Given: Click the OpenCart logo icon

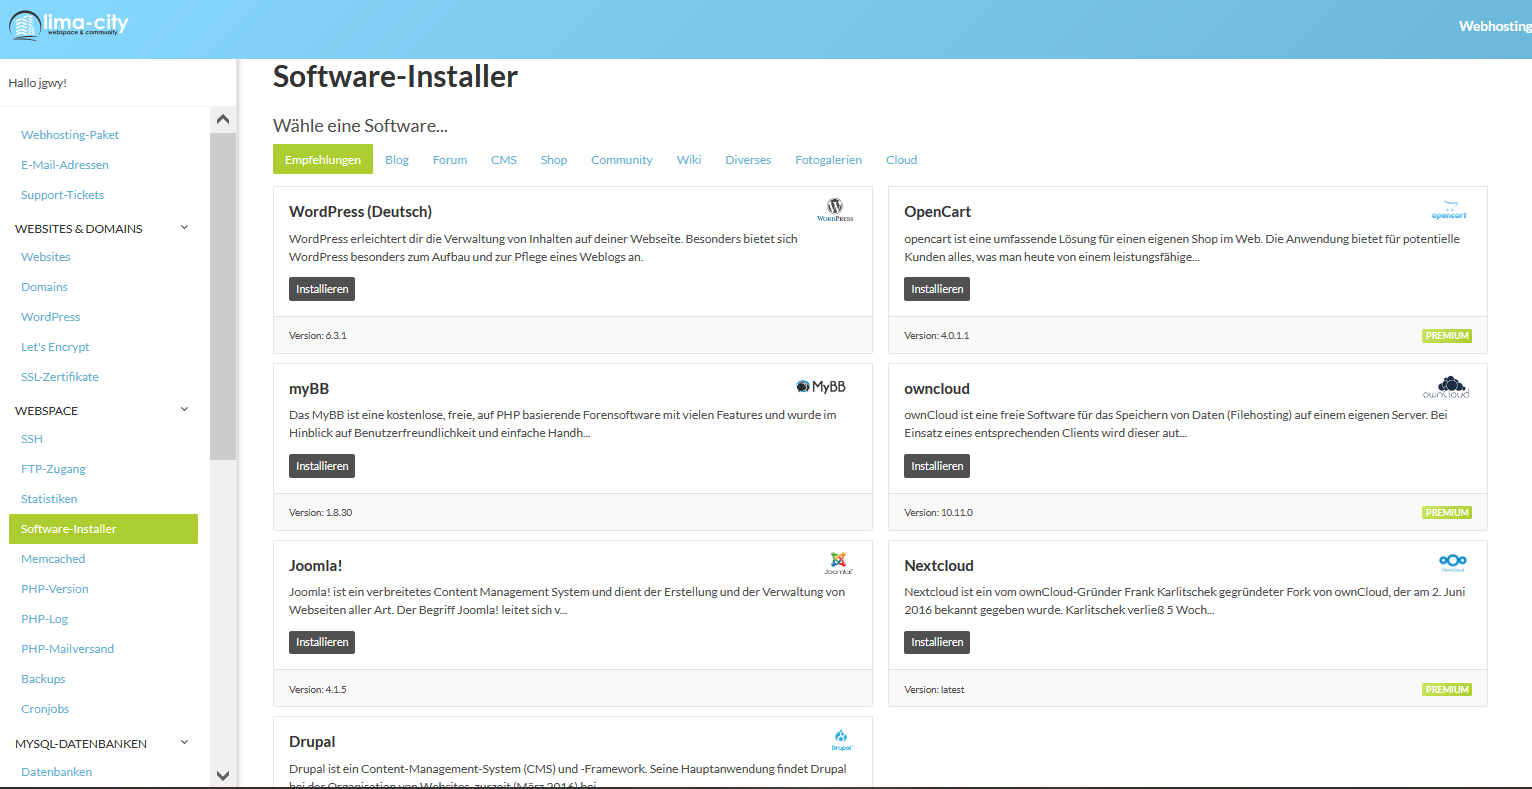Looking at the screenshot, I should click(x=1449, y=210).
